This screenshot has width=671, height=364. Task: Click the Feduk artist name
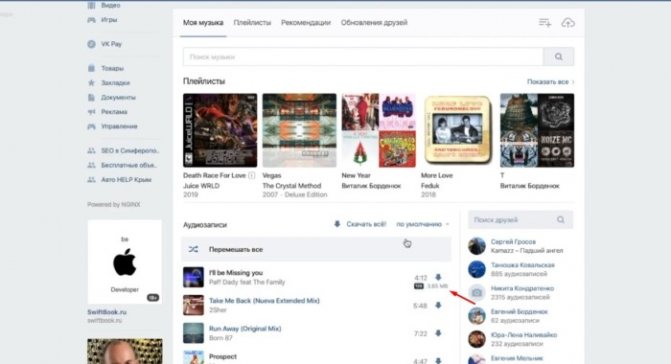(430, 186)
